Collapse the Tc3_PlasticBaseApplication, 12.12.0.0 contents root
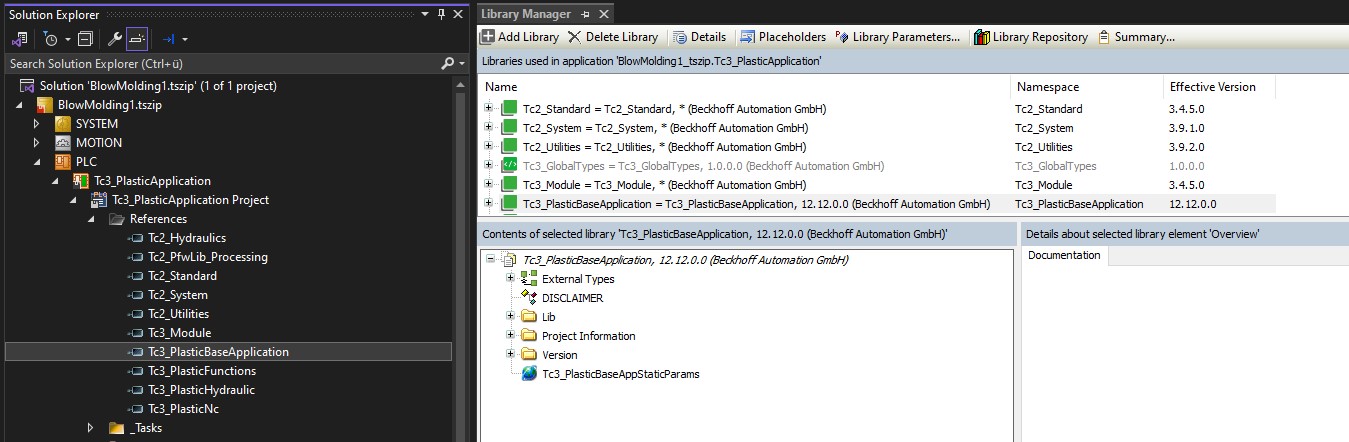 [489, 260]
